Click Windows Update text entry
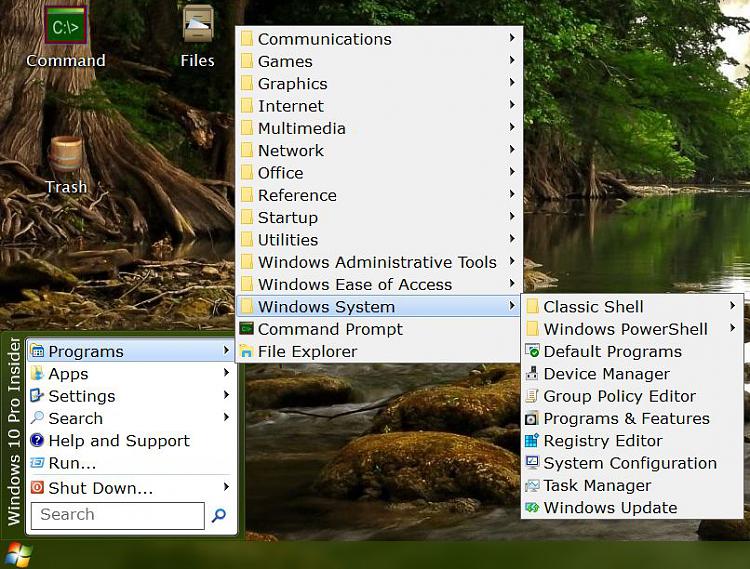The image size is (750, 569). point(610,507)
